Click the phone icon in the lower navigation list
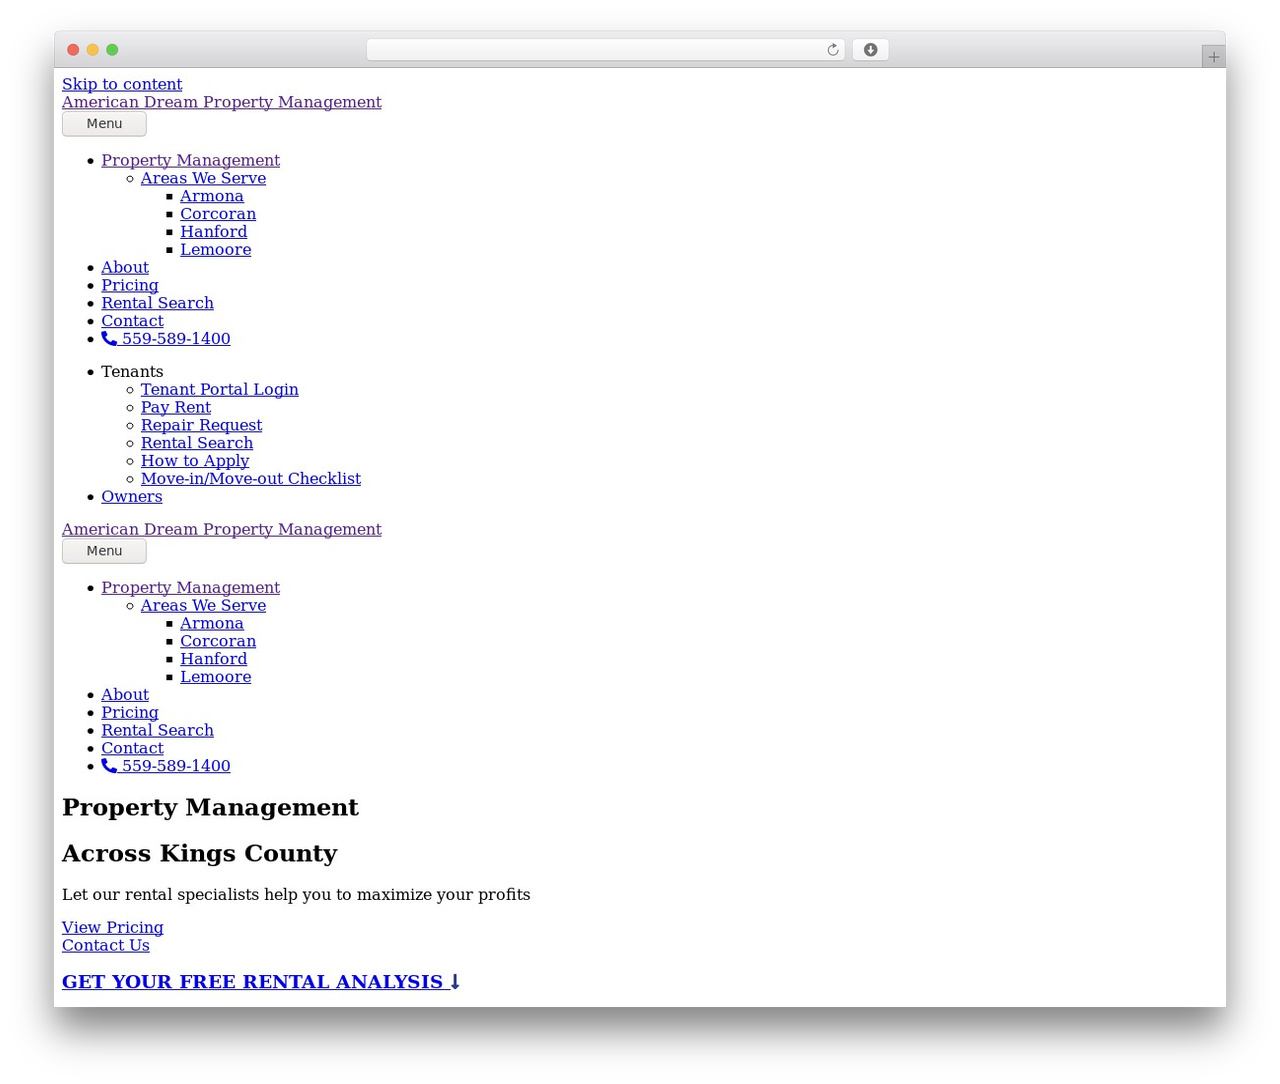1280x1084 pixels. pos(109,766)
